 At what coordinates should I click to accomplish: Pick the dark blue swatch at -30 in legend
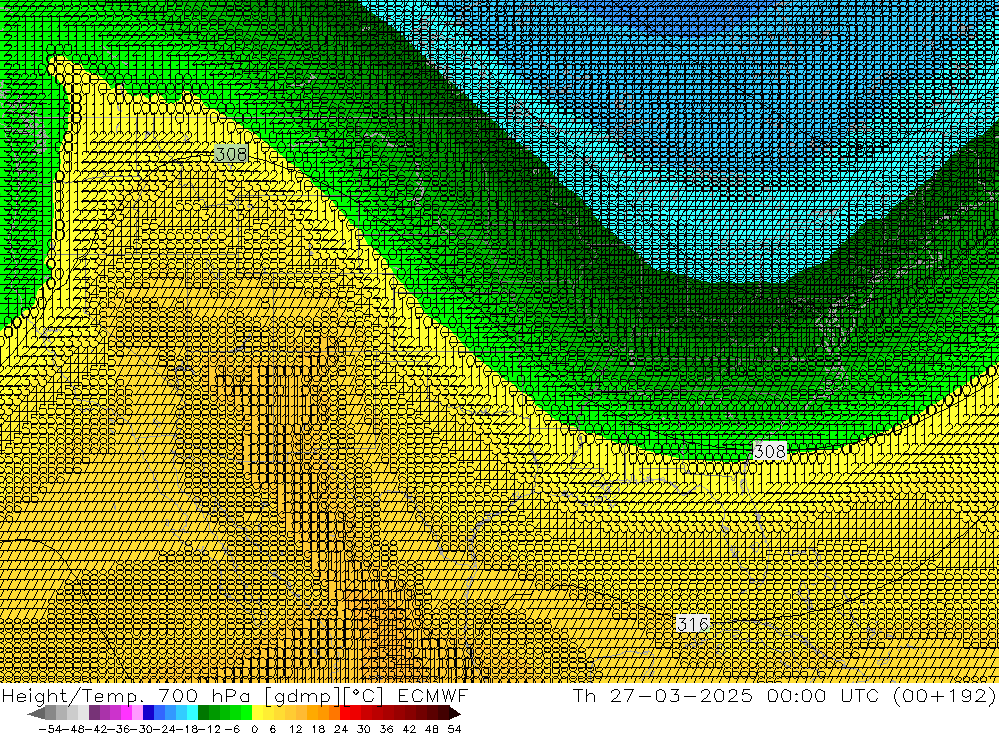(x=149, y=713)
